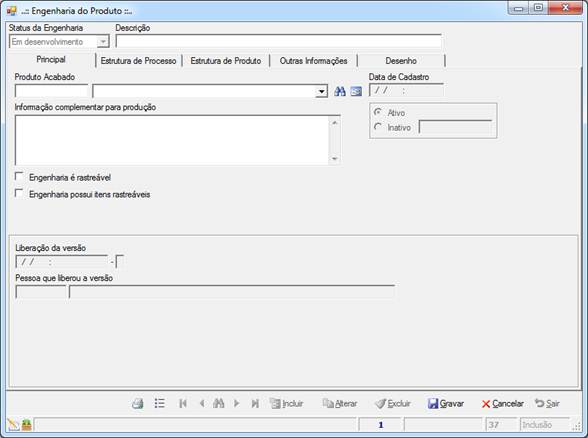Image resolution: width=588 pixels, height=438 pixels.
Task: Check Engenharia possui itens rastreáveis
Action: (19, 193)
